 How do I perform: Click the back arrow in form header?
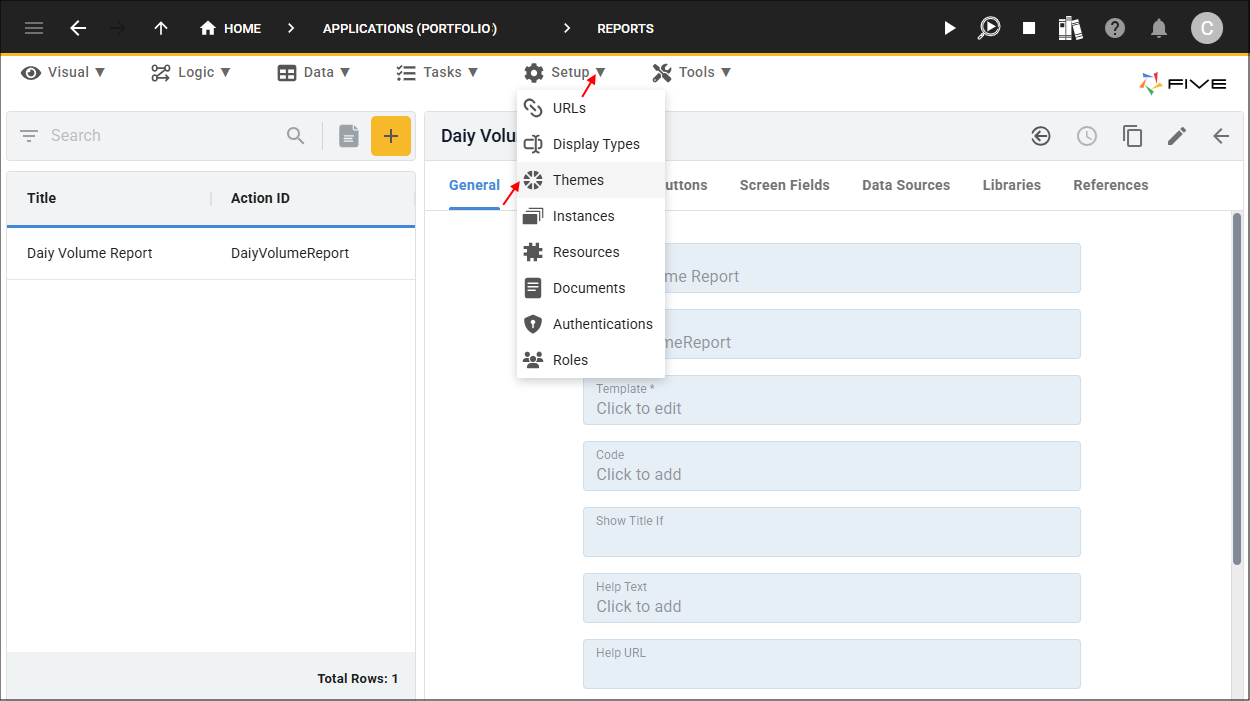[x=1221, y=136]
